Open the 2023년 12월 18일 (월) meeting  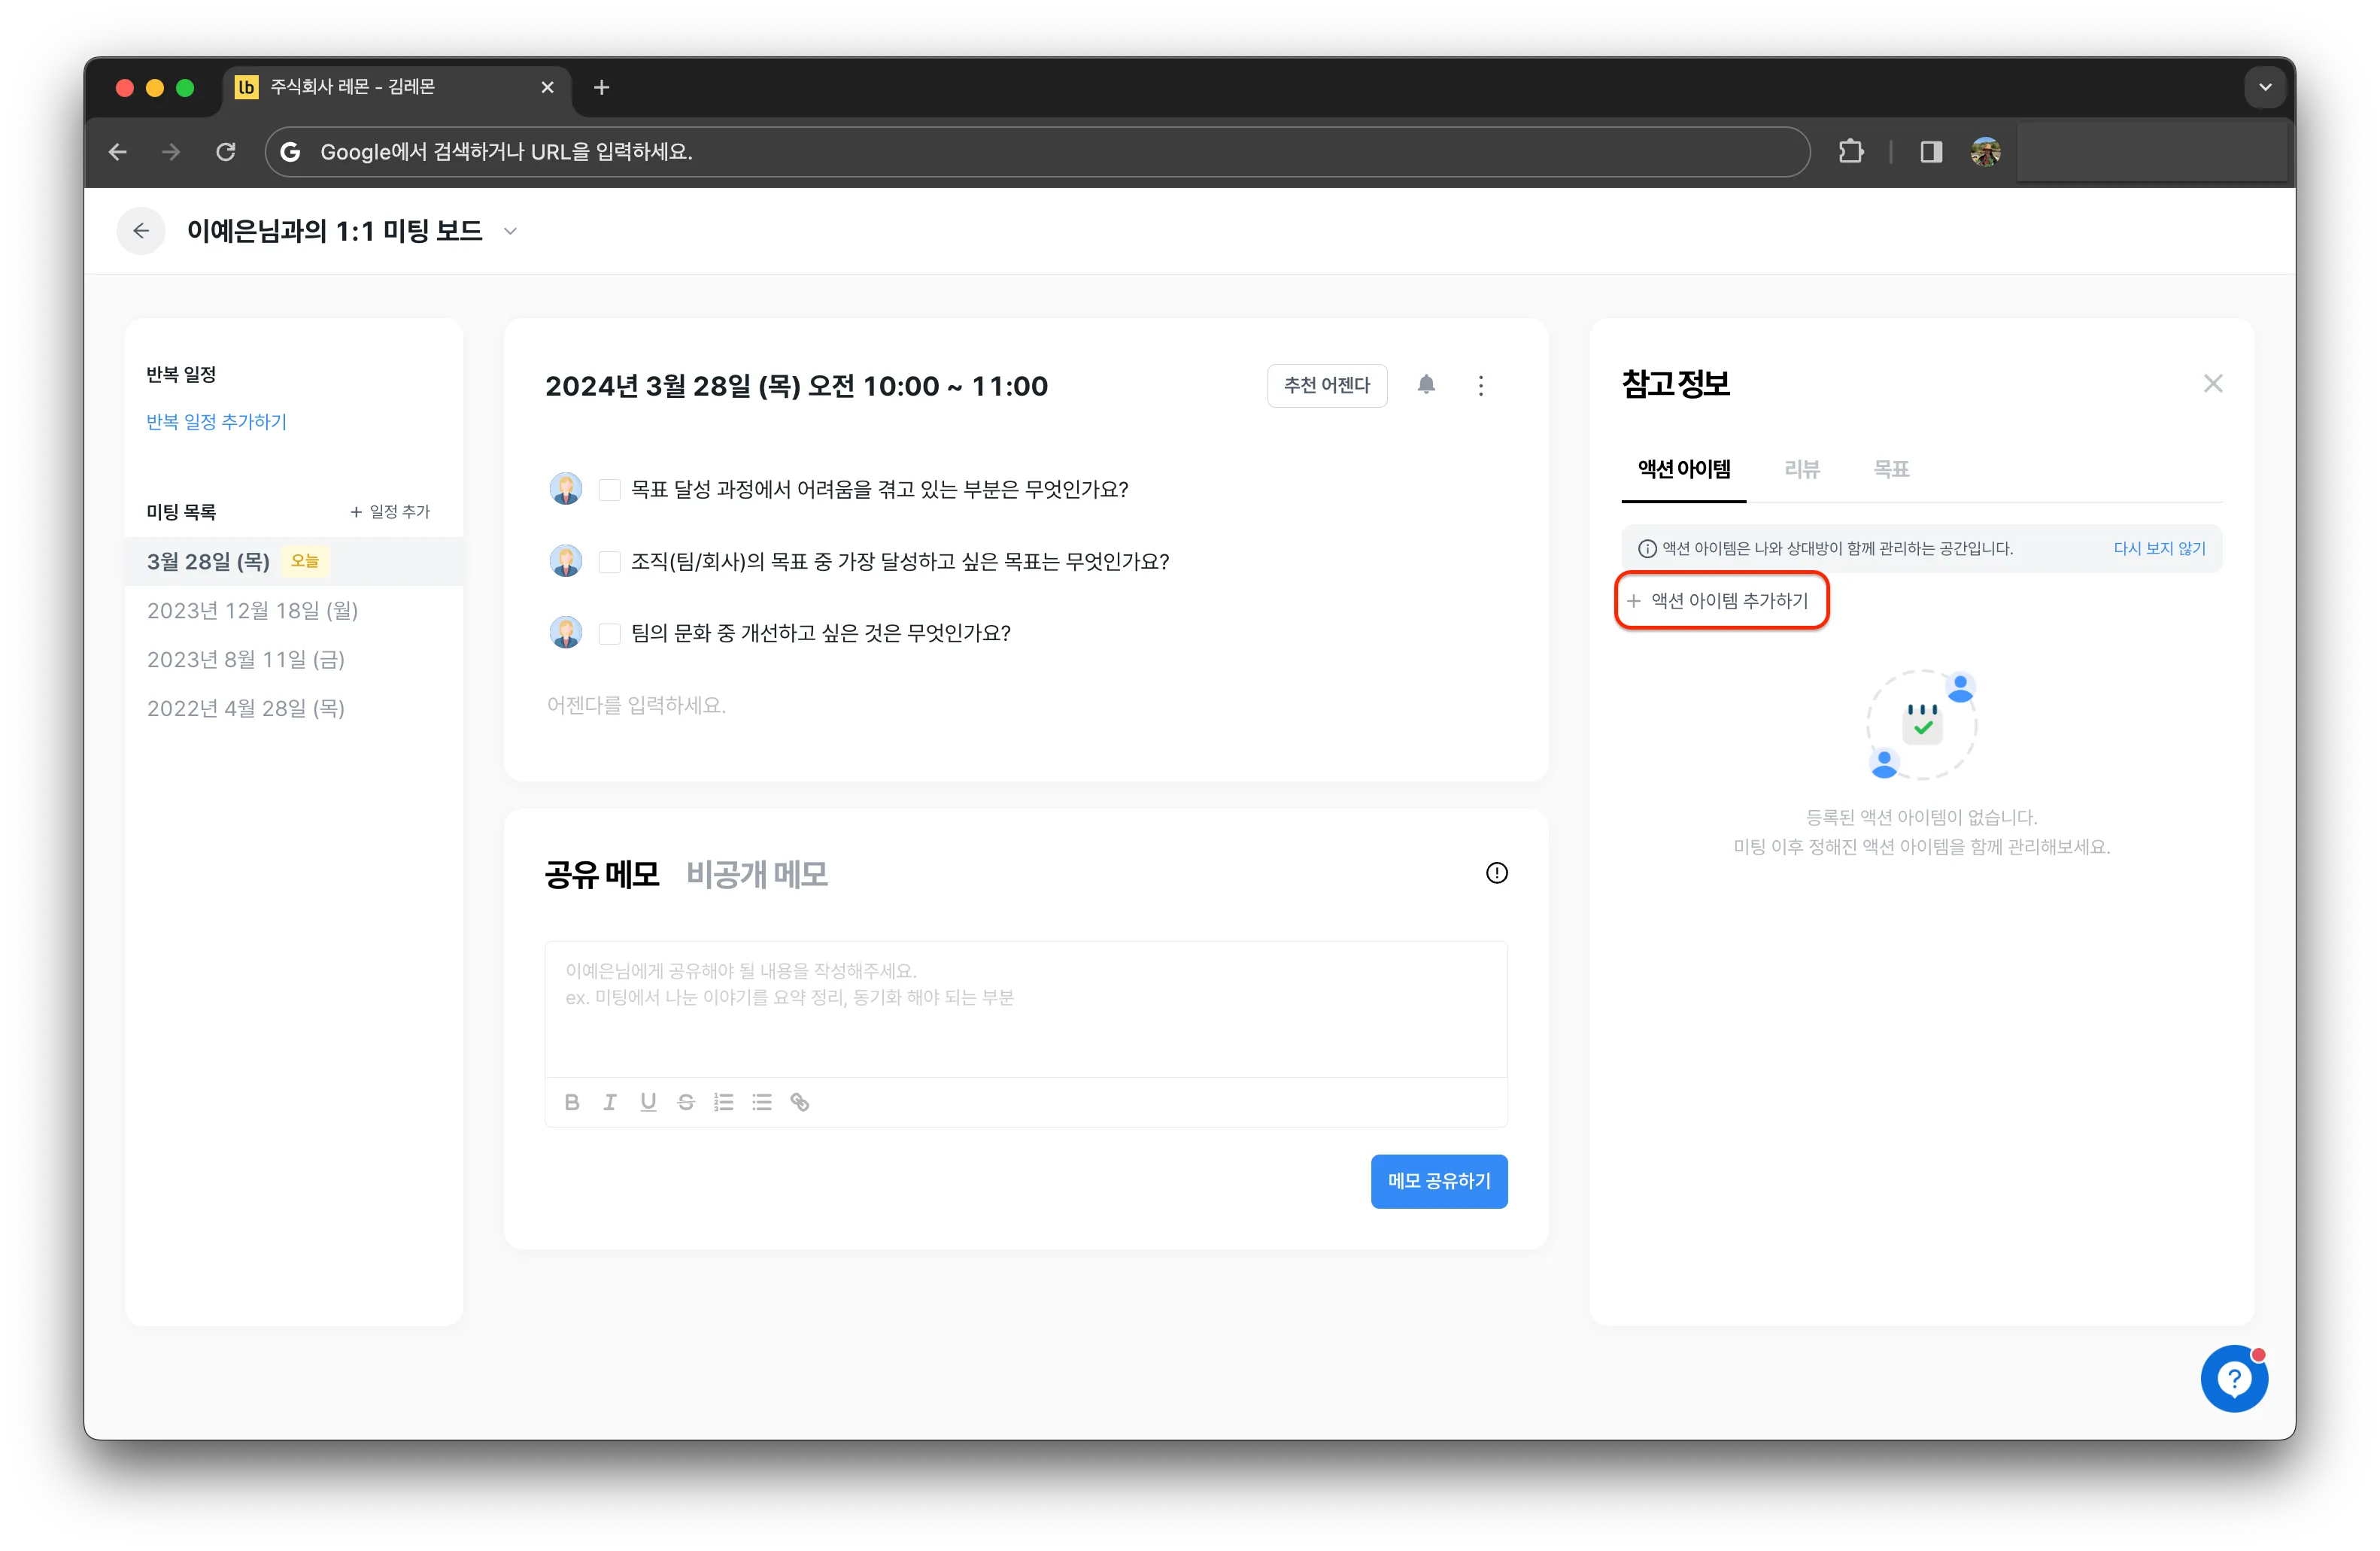pyautogui.click(x=252, y=611)
